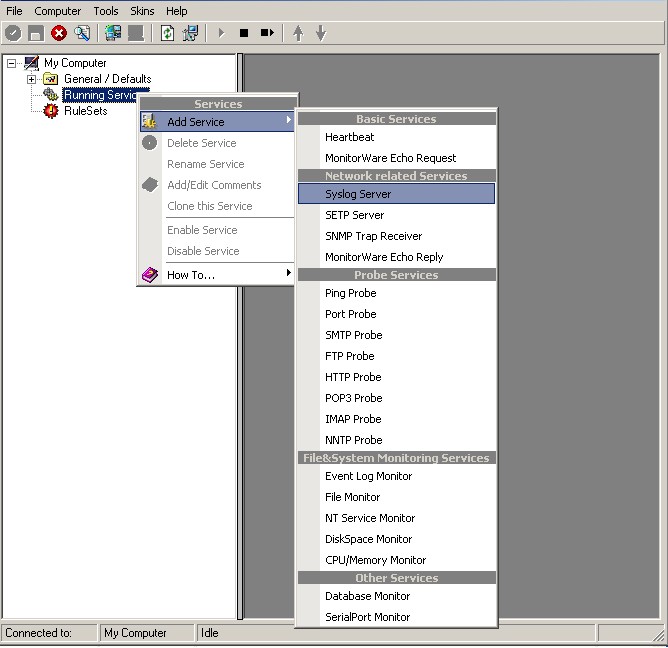Add an HTTP Probe service
The height and width of the screenshot is (648, 668).
click(x=397, y=377)
